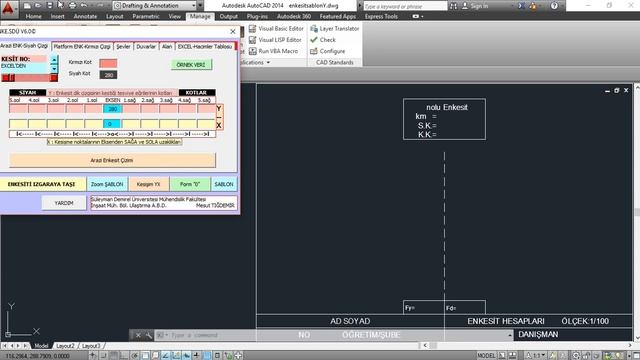The width and height of the screenshot is (640, 360).
Task: Click the YARDIM help button
Action: point(64,203)
